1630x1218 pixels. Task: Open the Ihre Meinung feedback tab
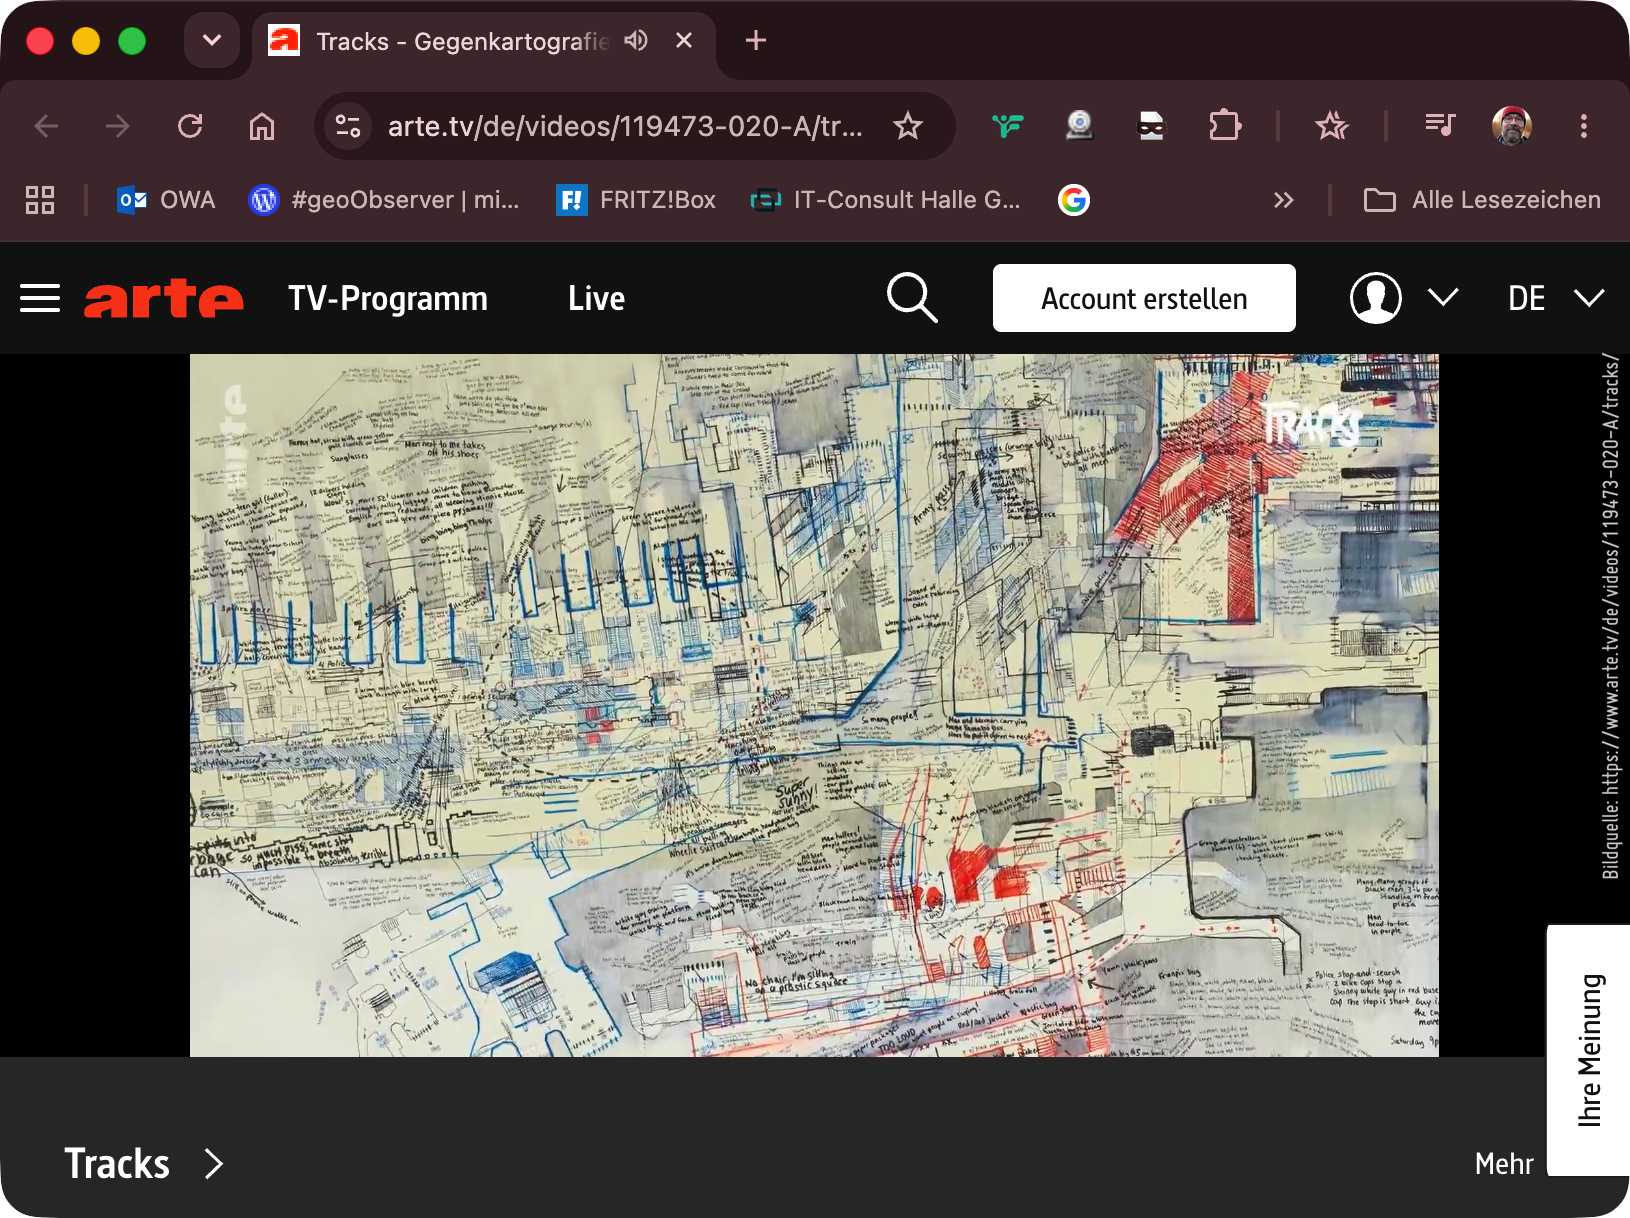[1589, 1050]
